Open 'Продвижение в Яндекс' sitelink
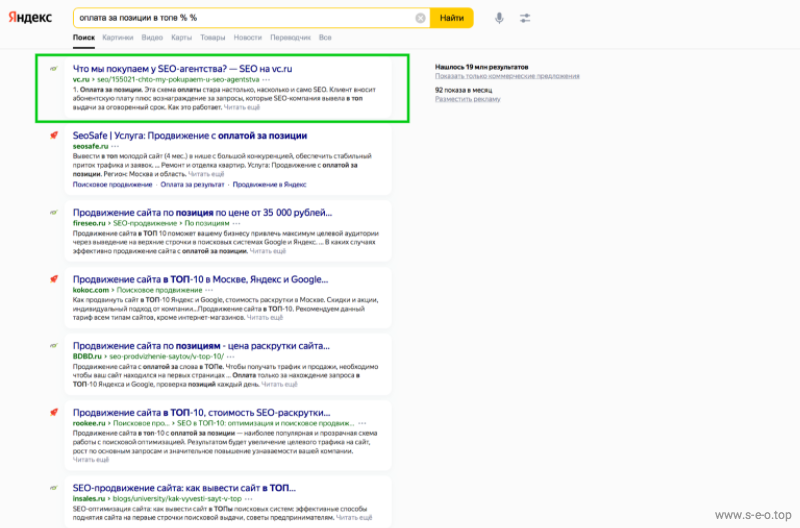The height and width of the screenshot is (528, 800). (x=269, y=184)
